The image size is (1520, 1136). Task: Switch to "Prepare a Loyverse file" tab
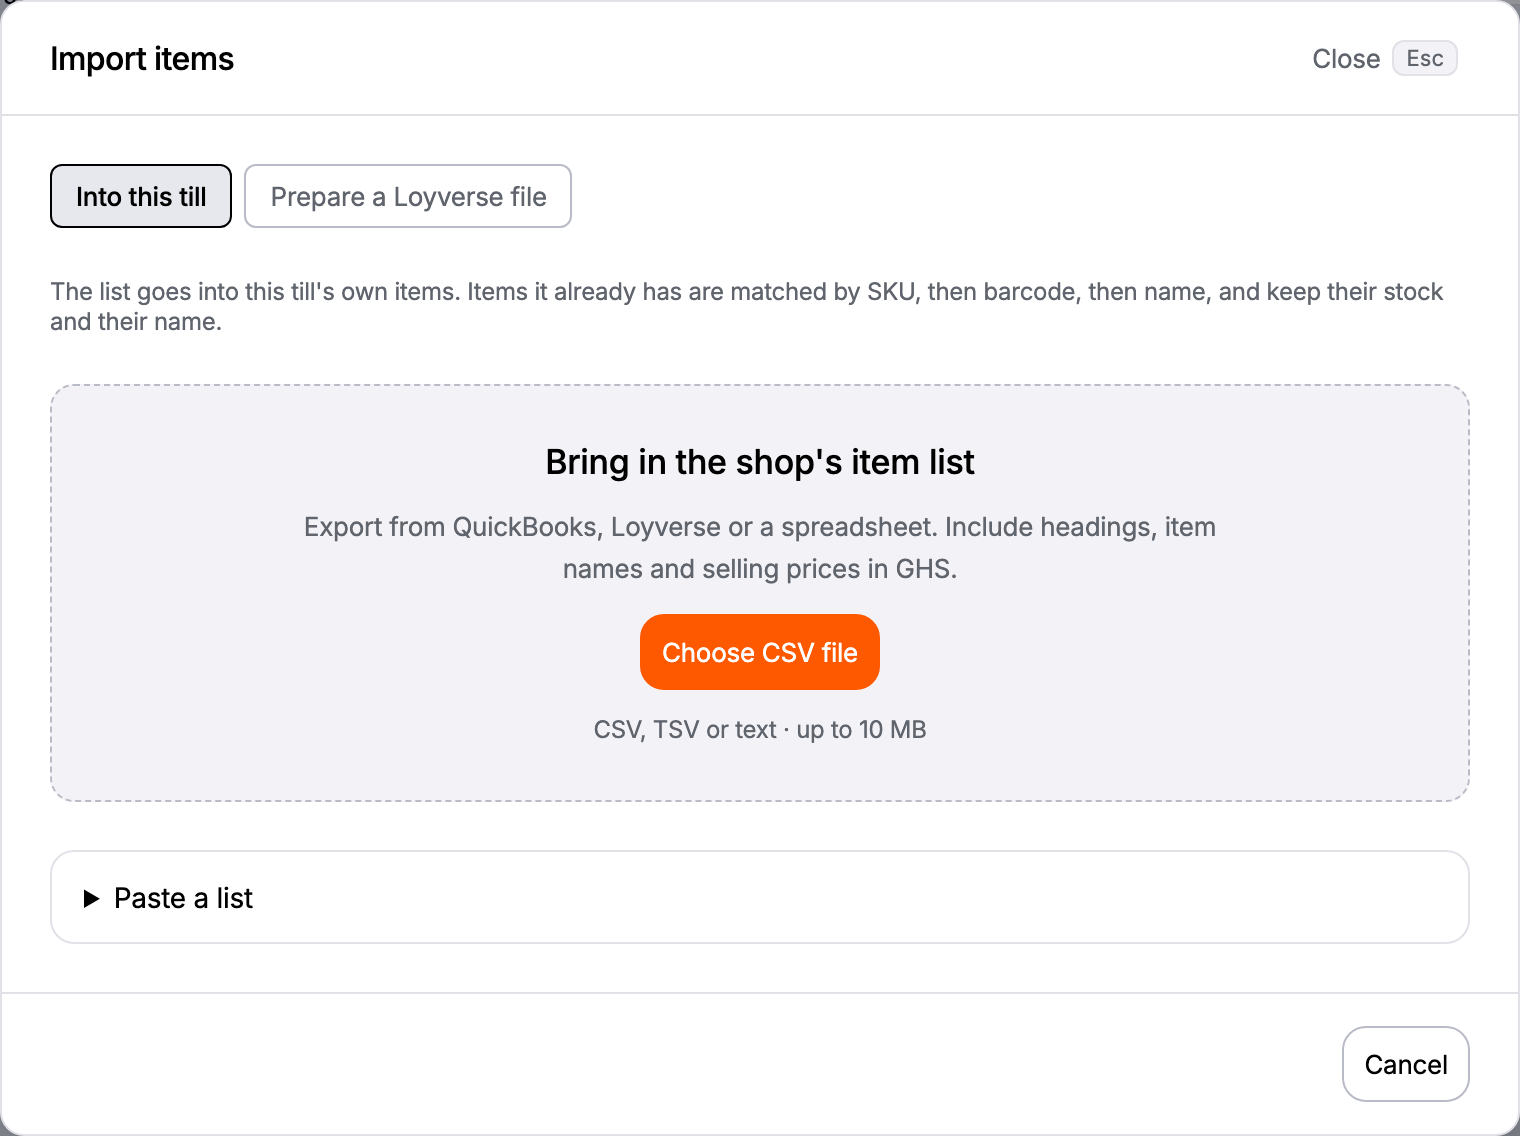point(408,196)
